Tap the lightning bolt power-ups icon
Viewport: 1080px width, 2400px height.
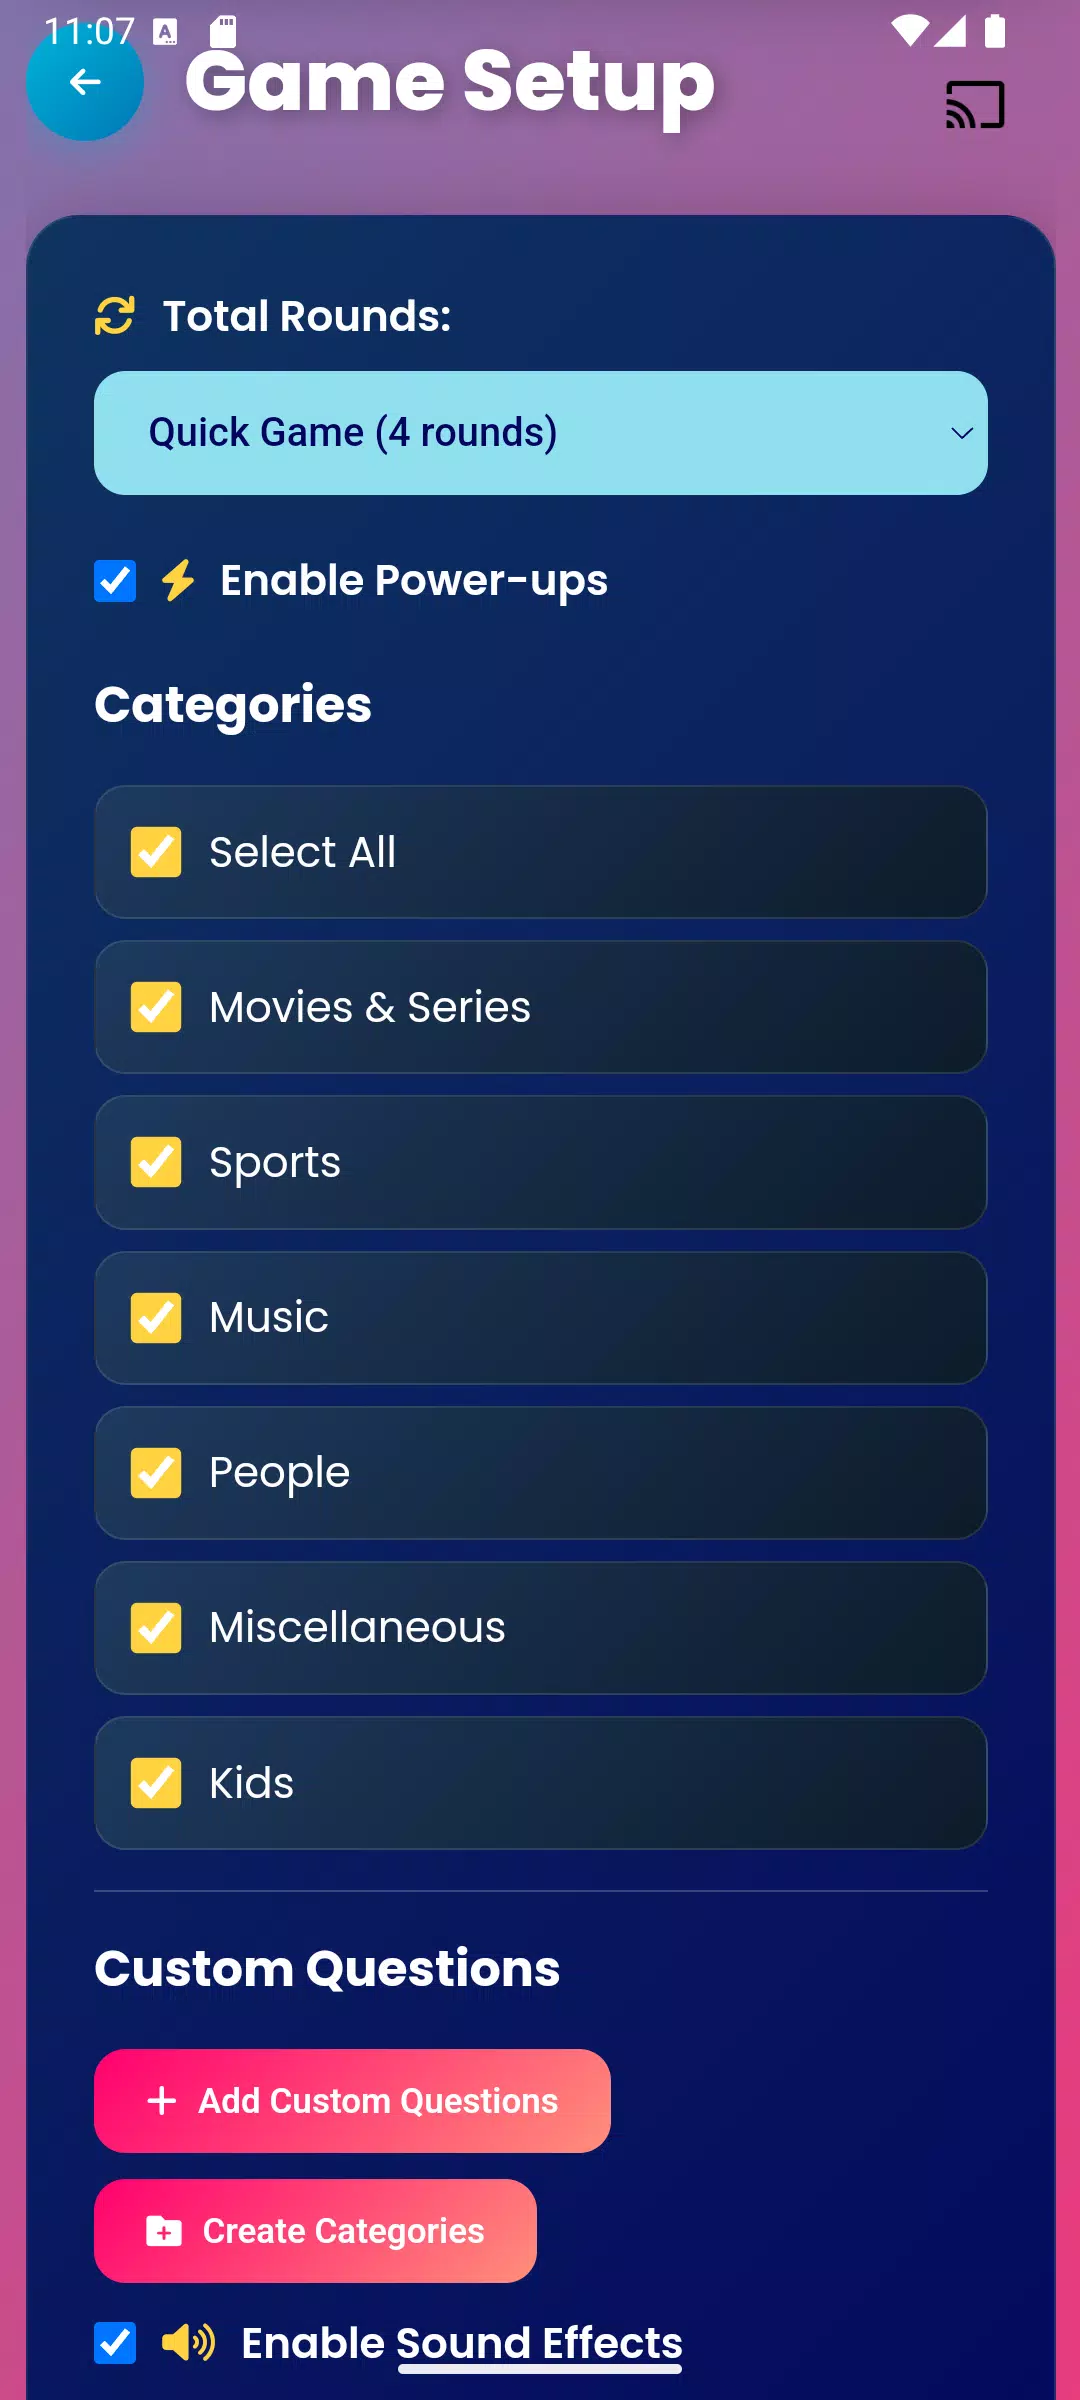[178, 581]
